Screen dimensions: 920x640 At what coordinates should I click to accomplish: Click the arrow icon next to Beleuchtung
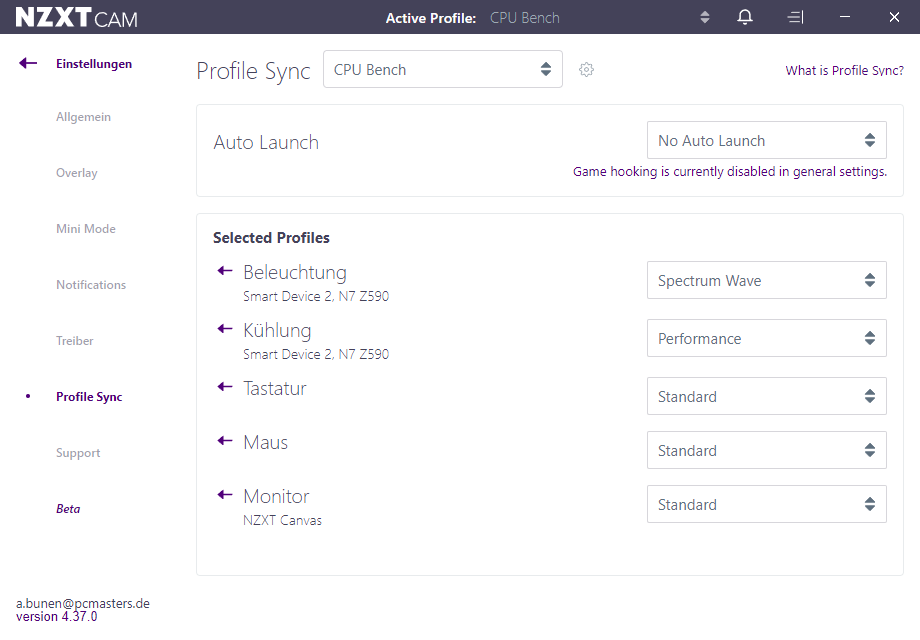(x=225, y=270)
